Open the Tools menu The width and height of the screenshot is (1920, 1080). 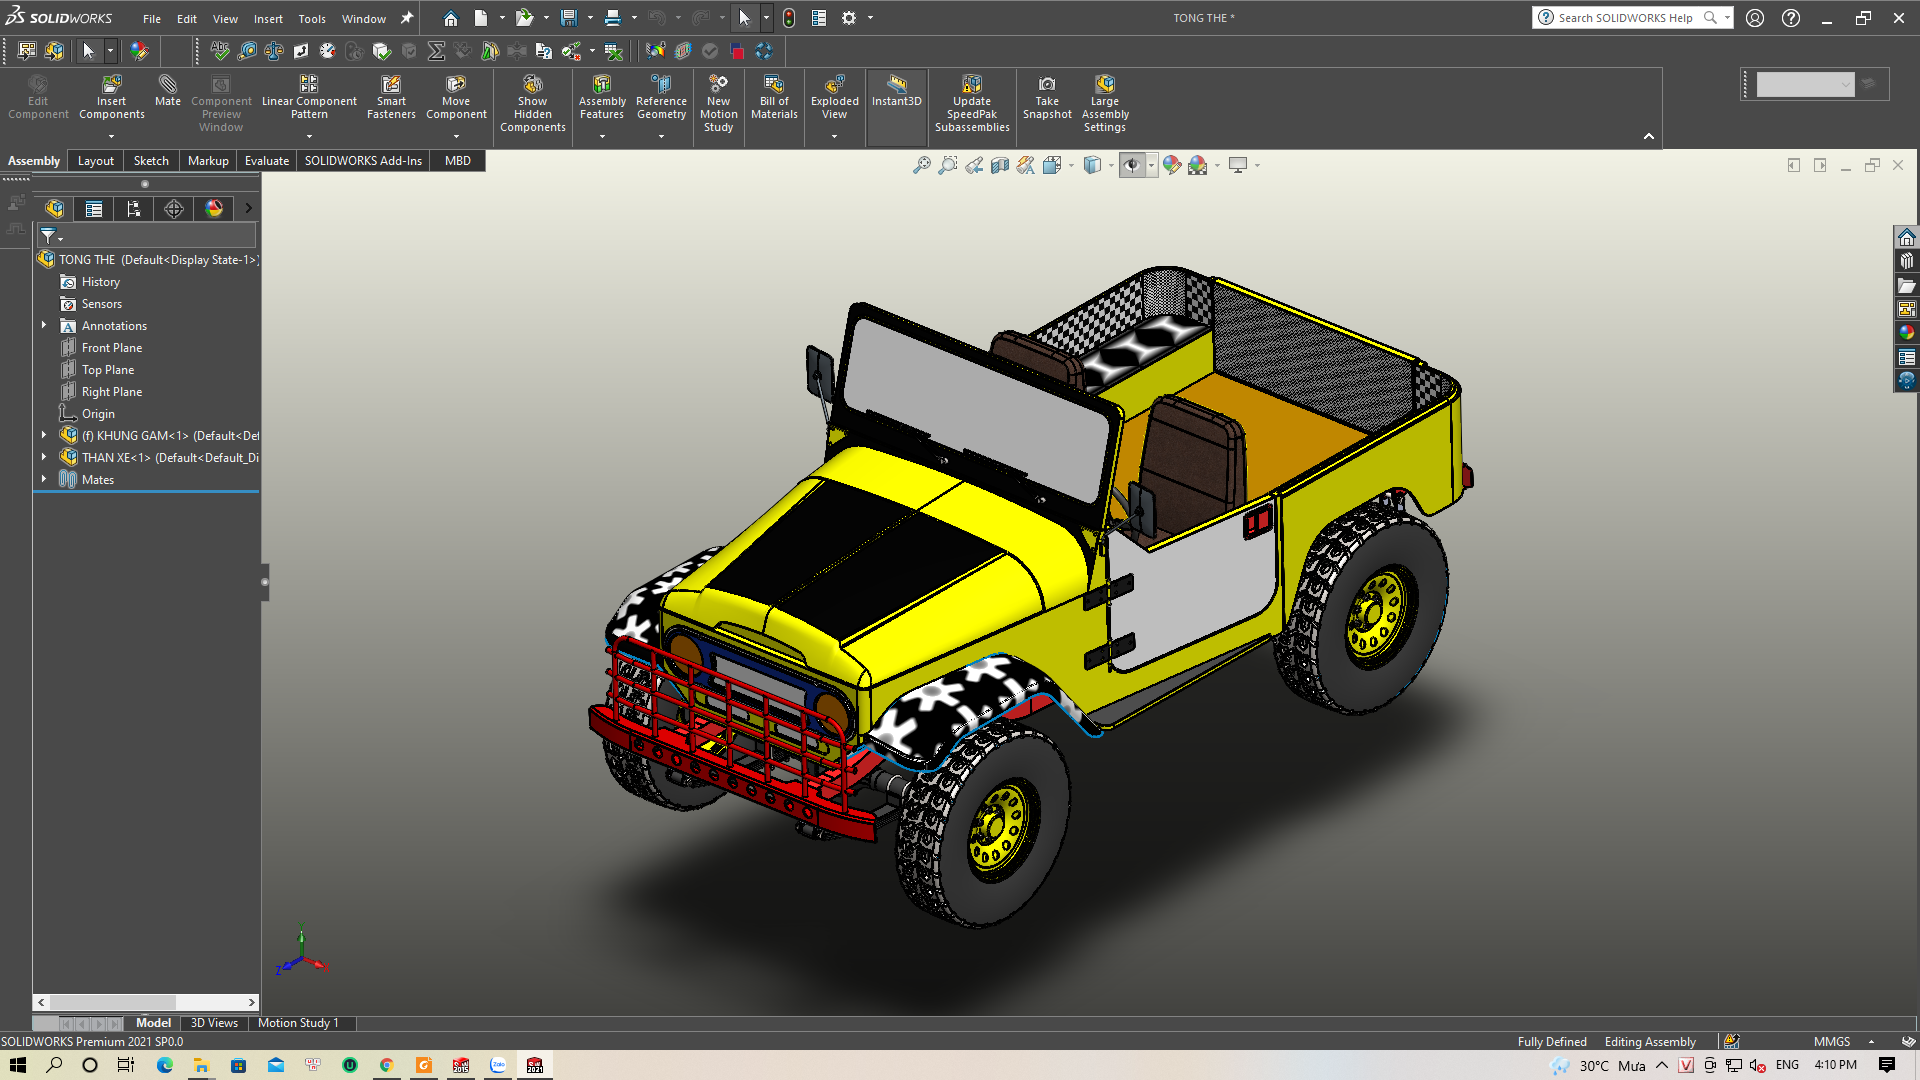(312, 18)
